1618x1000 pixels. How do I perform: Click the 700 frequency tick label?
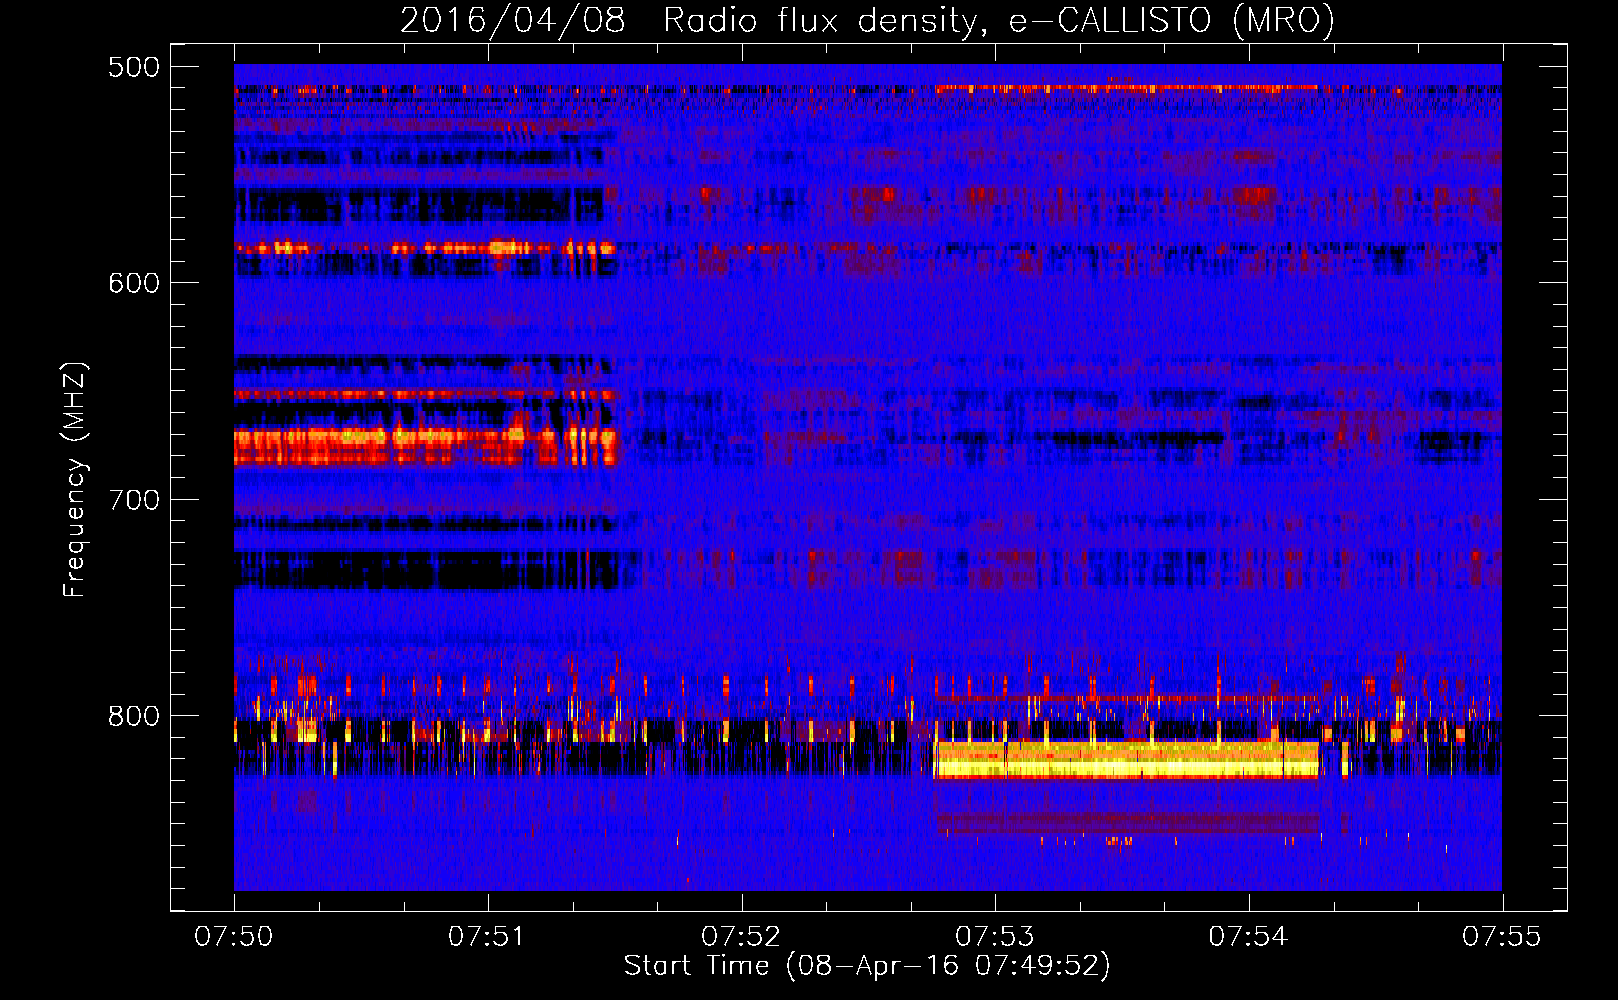[x=133, y=499]
